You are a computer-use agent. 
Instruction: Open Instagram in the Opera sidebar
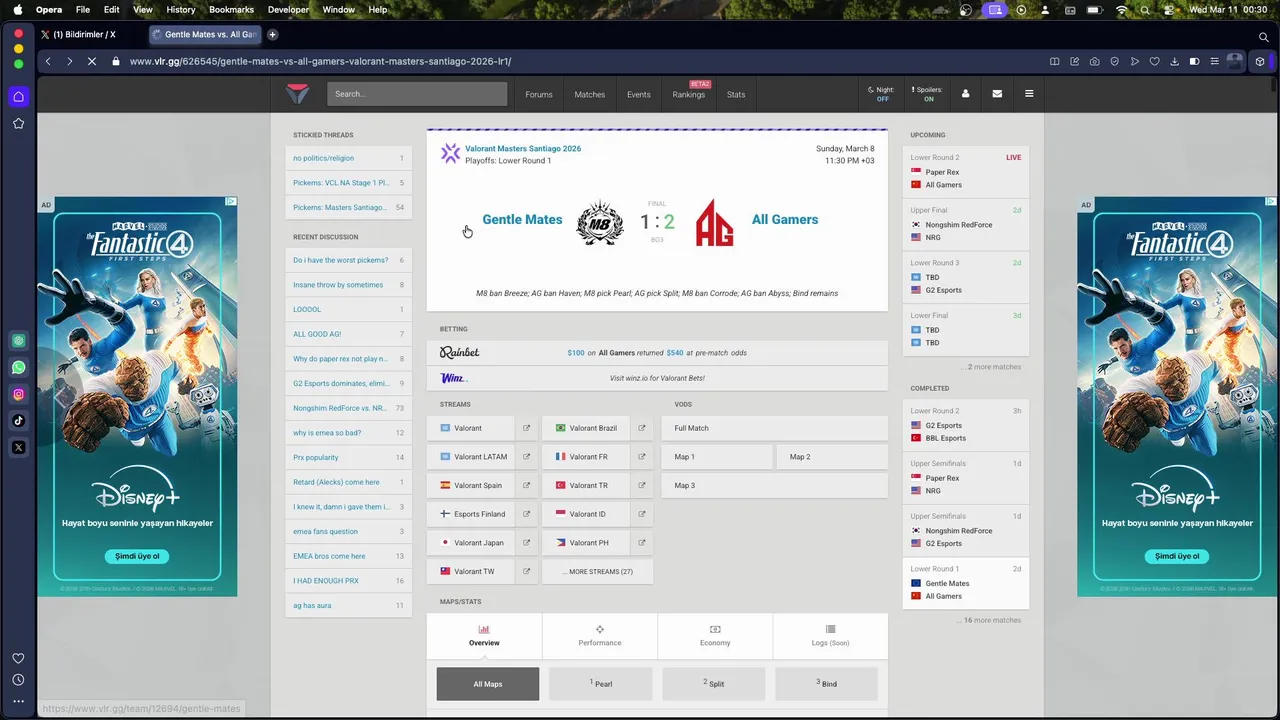point(18,394)
